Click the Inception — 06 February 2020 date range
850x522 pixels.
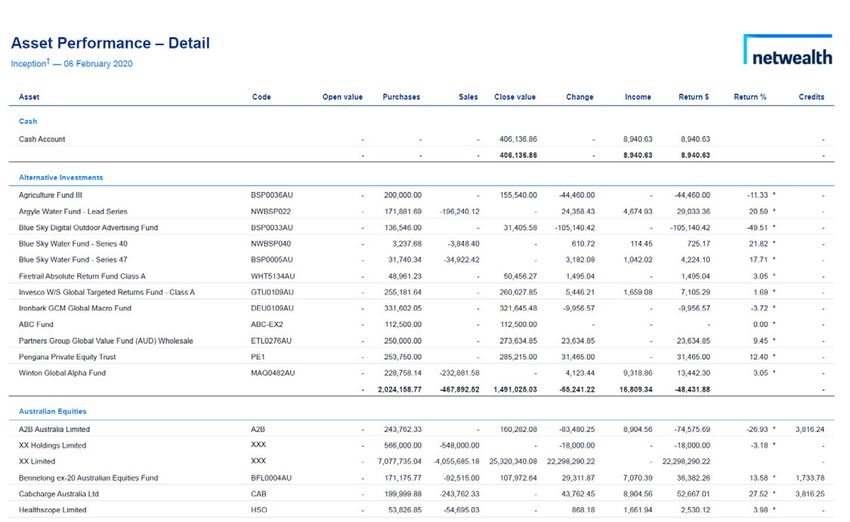click(72, 63)
